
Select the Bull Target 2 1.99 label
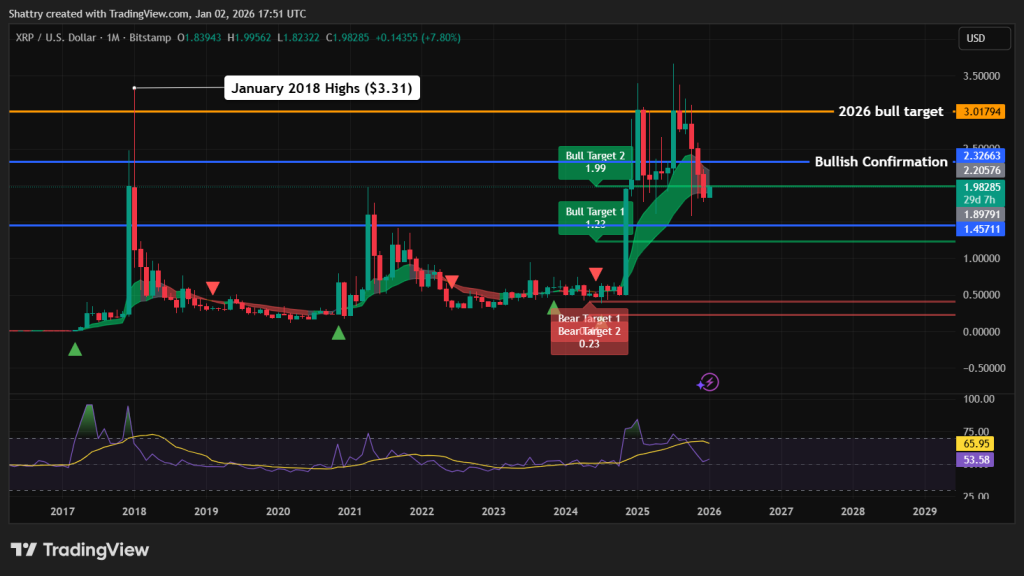click(x=594, y=162)
